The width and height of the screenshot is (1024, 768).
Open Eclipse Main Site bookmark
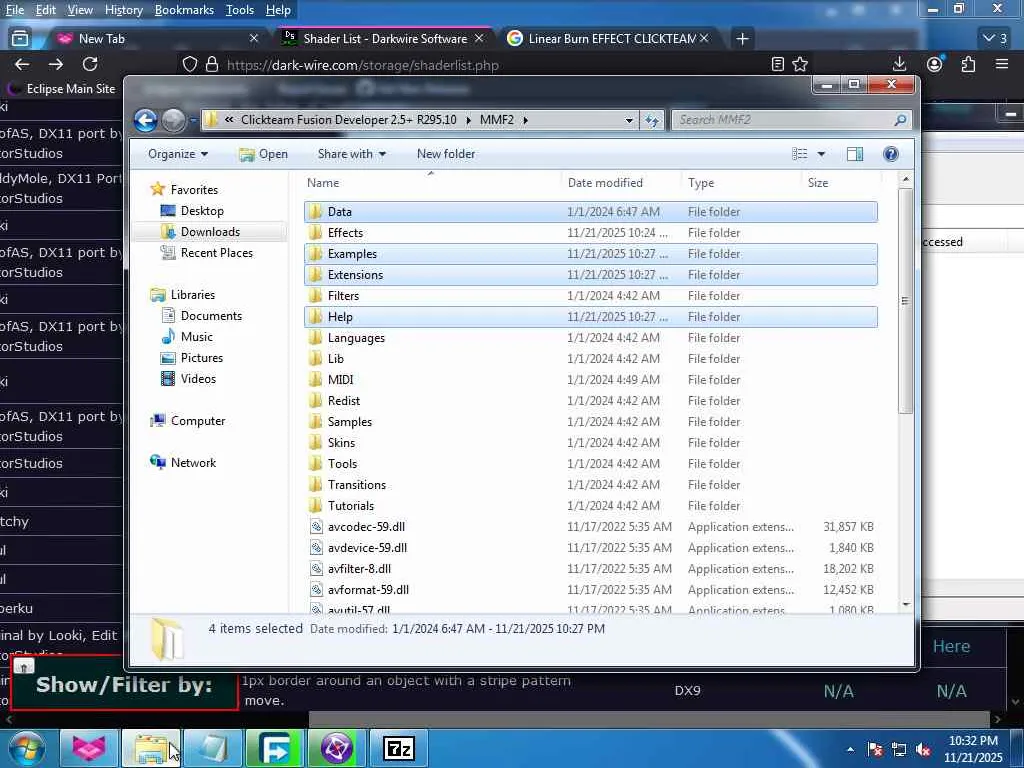point(61,88)
